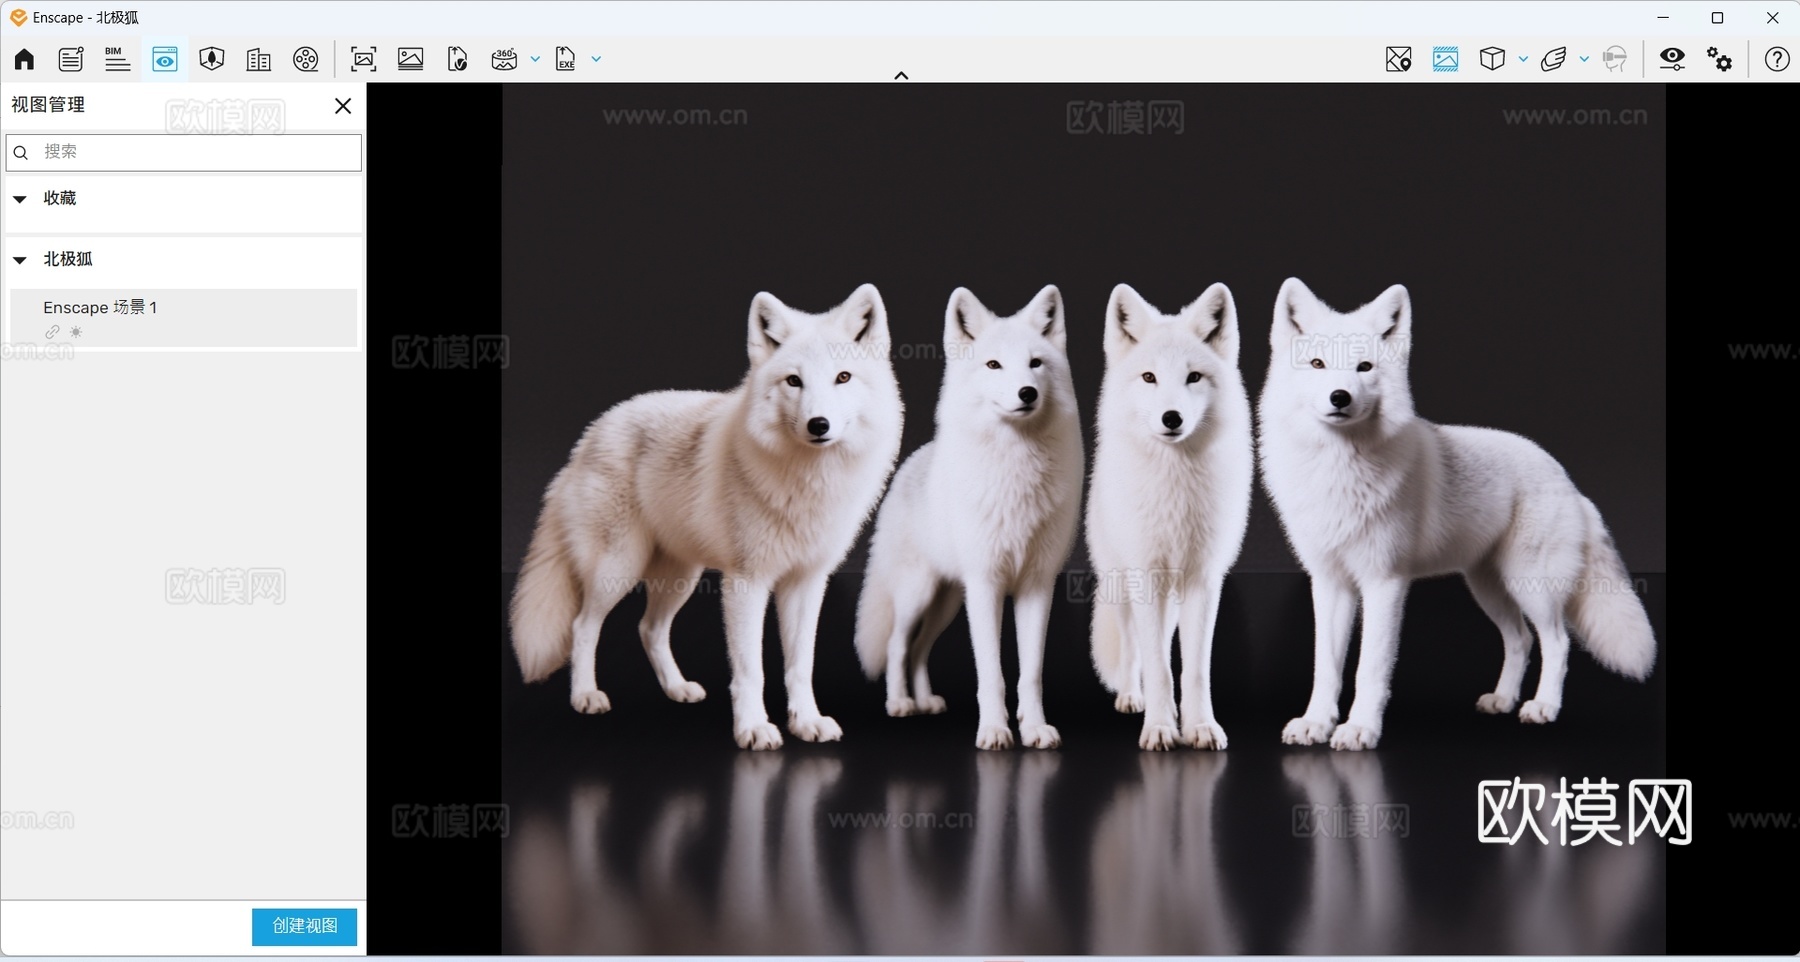Click the sun icon under Enscape 场景 1
The image size is (1800, 962).
[76, 332]
